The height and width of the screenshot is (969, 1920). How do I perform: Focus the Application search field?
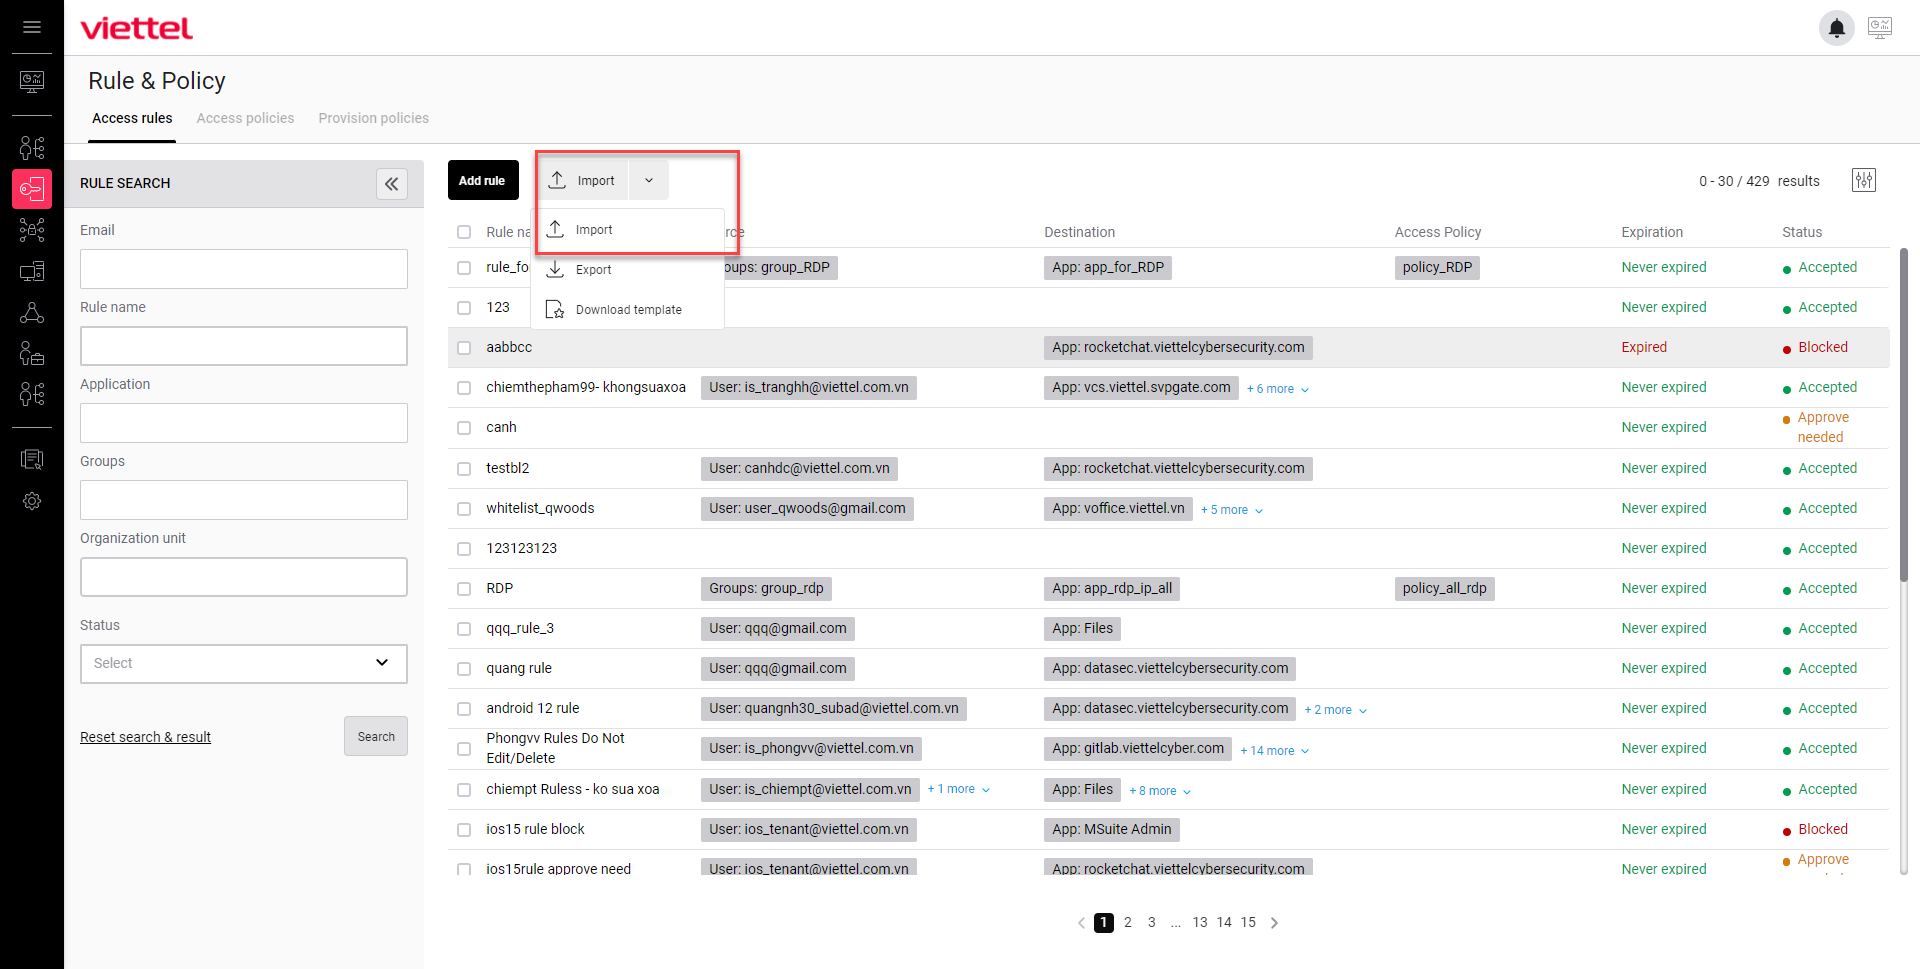point(244,423)
